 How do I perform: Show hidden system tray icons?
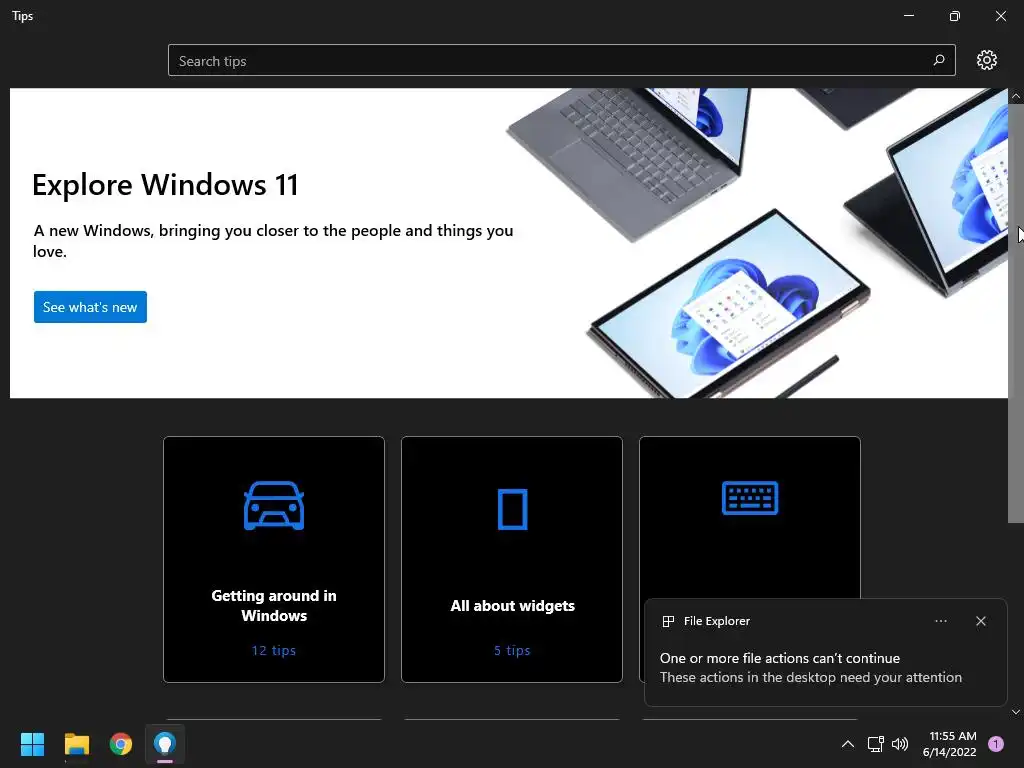pyautogui.click(x=848, y=744)
